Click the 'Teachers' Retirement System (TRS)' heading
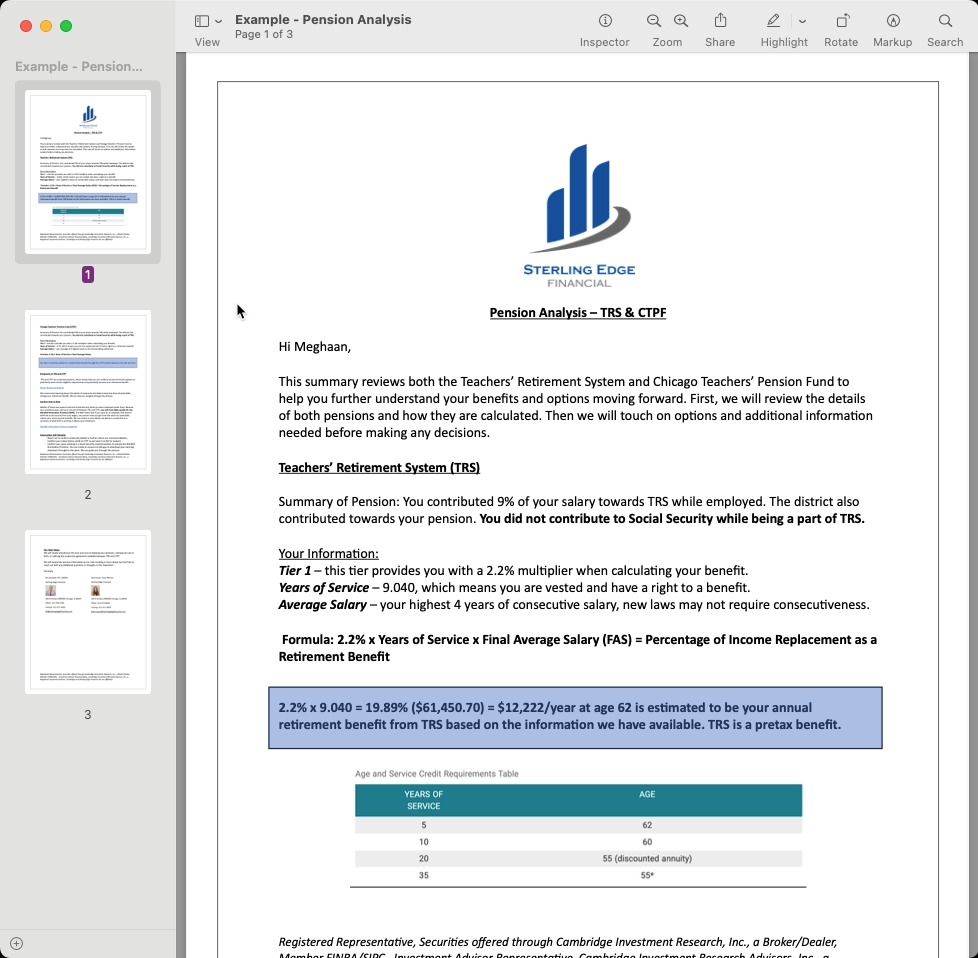978x958 pixels. tap(379, 468)
